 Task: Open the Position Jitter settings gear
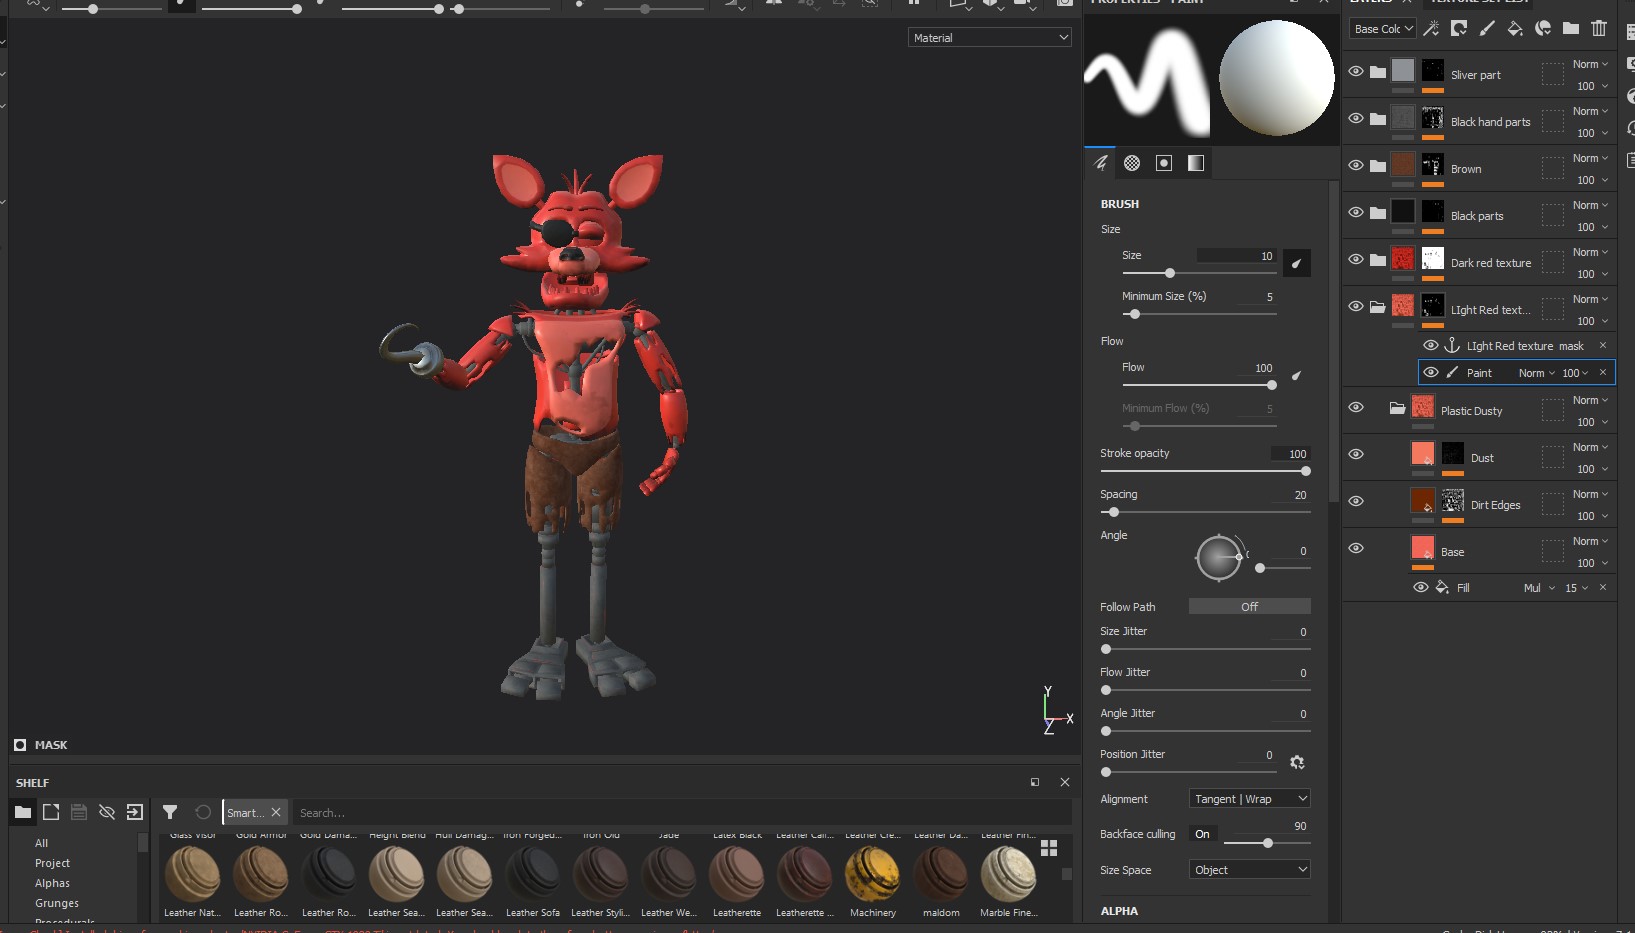1297,762
